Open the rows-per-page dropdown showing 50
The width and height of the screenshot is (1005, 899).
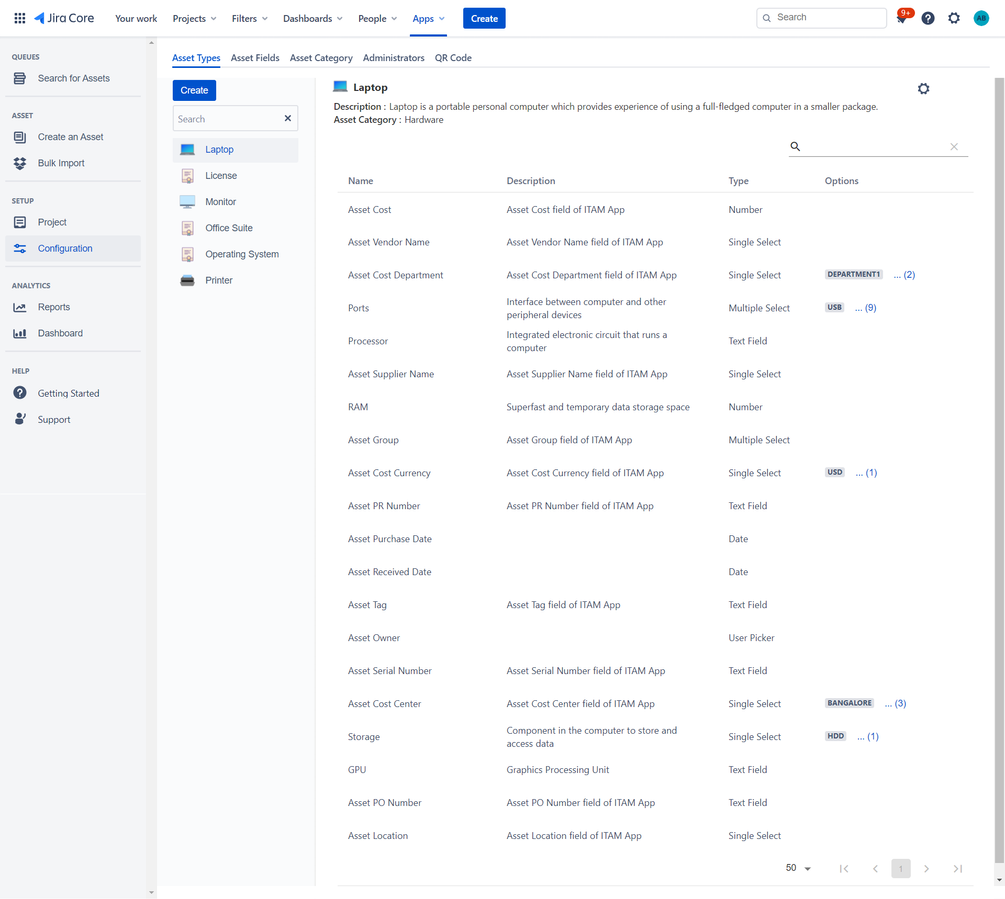coord(799,868)
